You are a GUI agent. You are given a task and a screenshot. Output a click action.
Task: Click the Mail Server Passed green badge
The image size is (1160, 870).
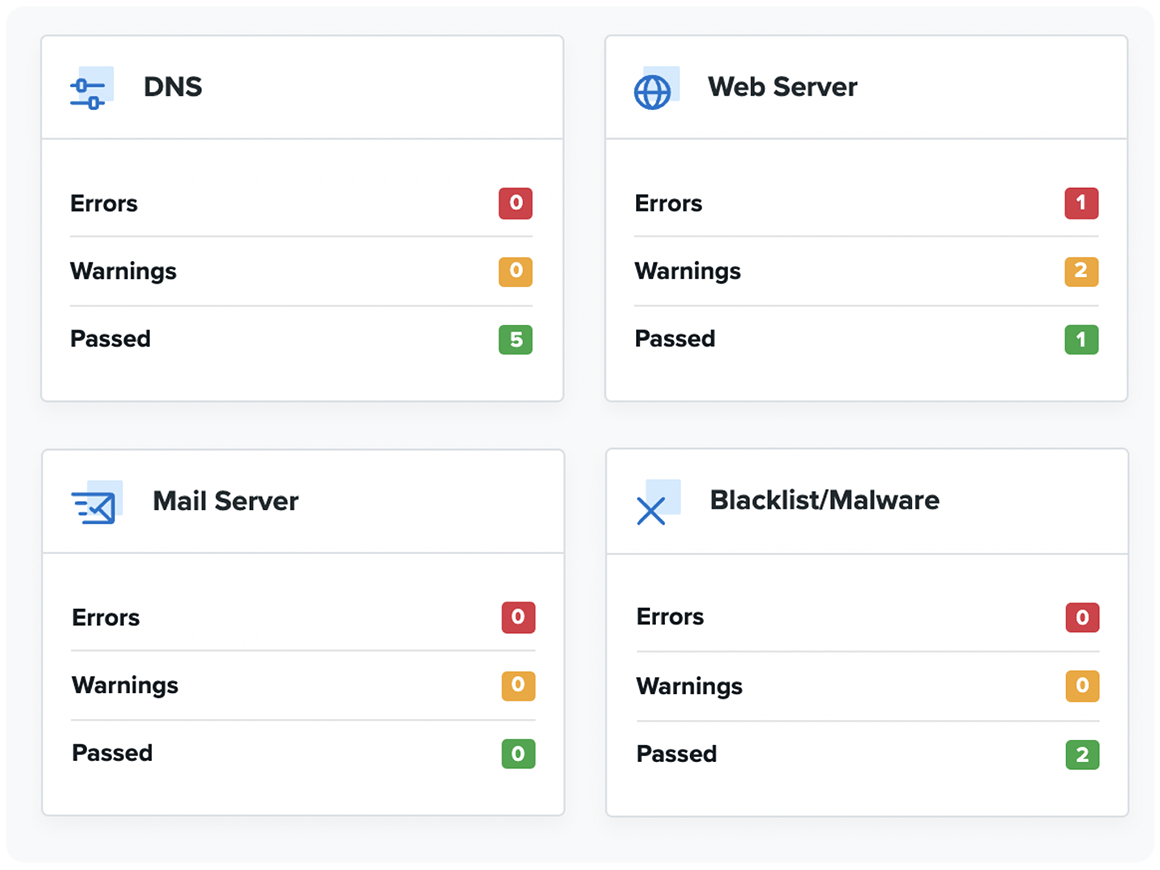(x=518, y=754)
